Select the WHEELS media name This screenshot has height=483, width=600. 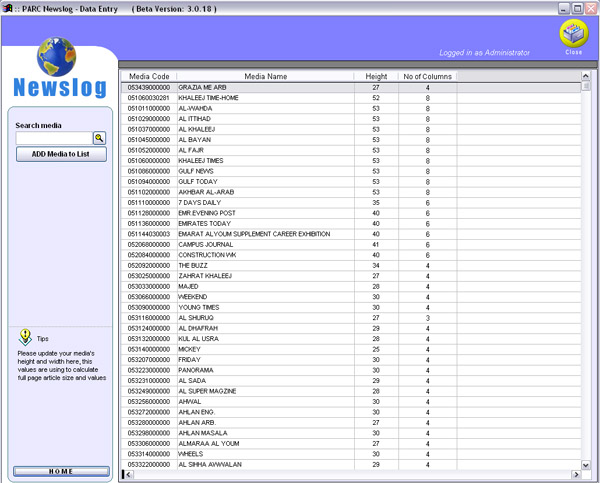(191, 454)
